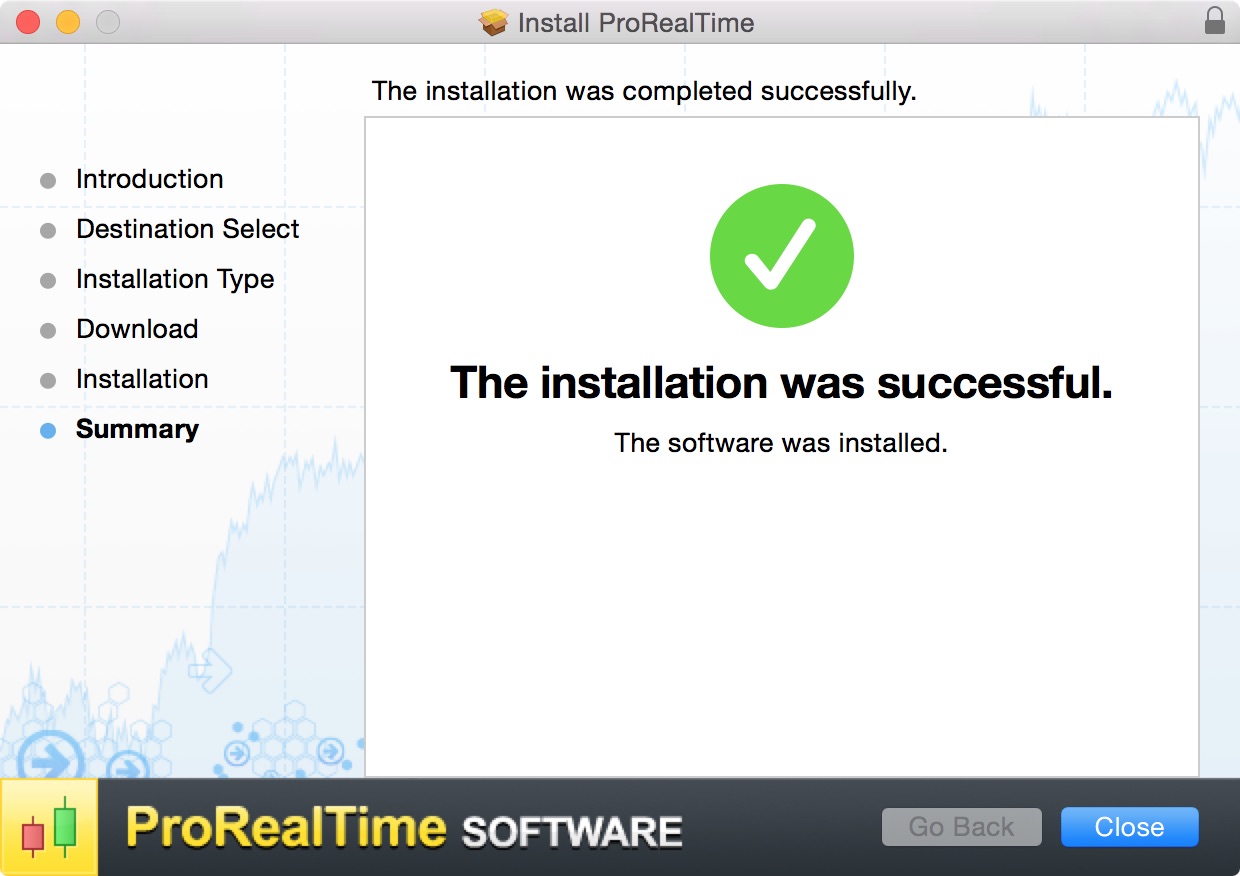The image size is (1240, 876).
Task: Click the package icon beside the window title
Action: click(x=494, y=22)
